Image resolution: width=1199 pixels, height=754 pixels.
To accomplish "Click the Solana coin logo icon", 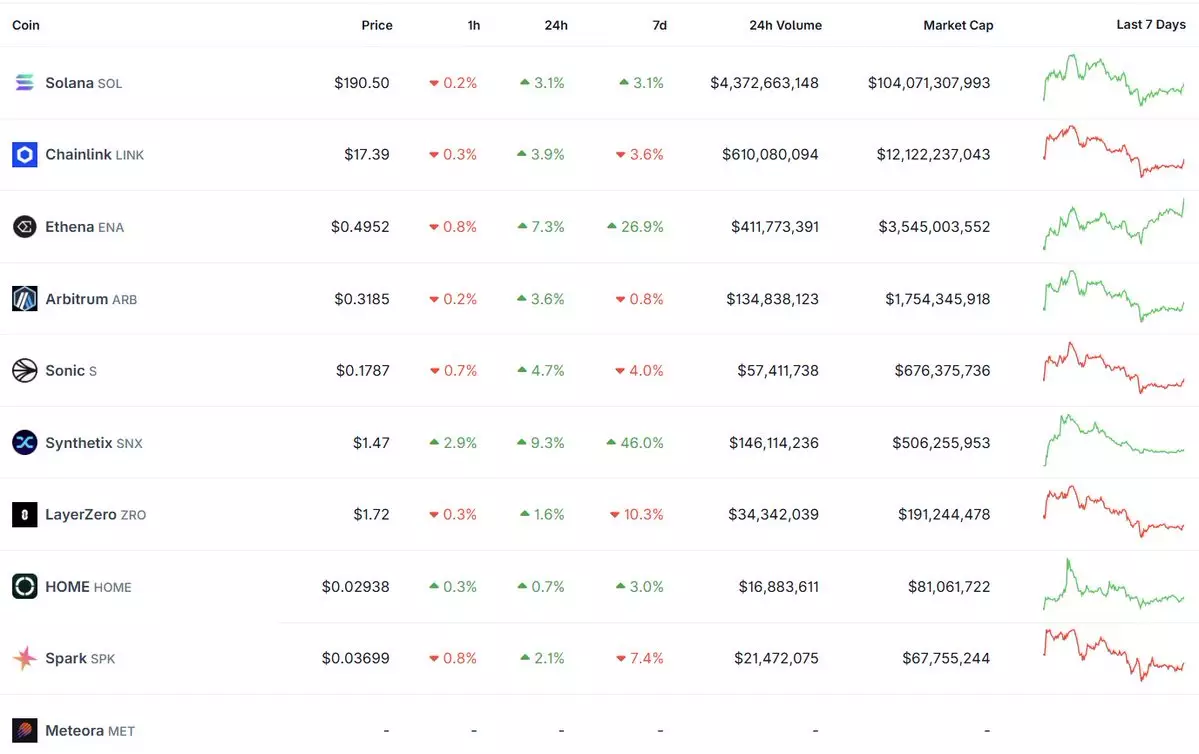I will click(24, 83).
